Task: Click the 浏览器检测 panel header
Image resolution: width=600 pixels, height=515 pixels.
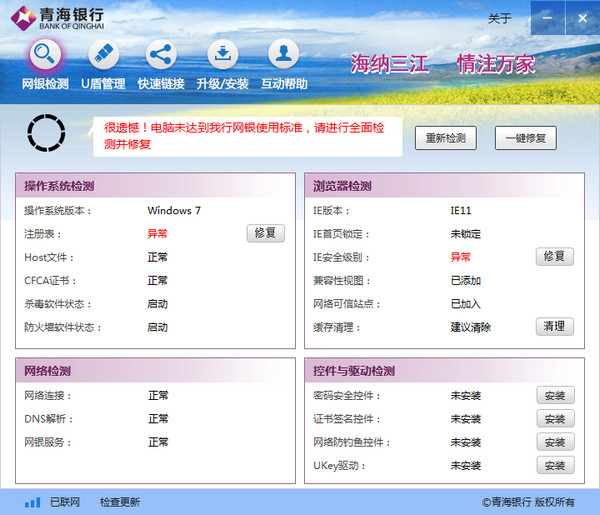Action: click(444, 186)
